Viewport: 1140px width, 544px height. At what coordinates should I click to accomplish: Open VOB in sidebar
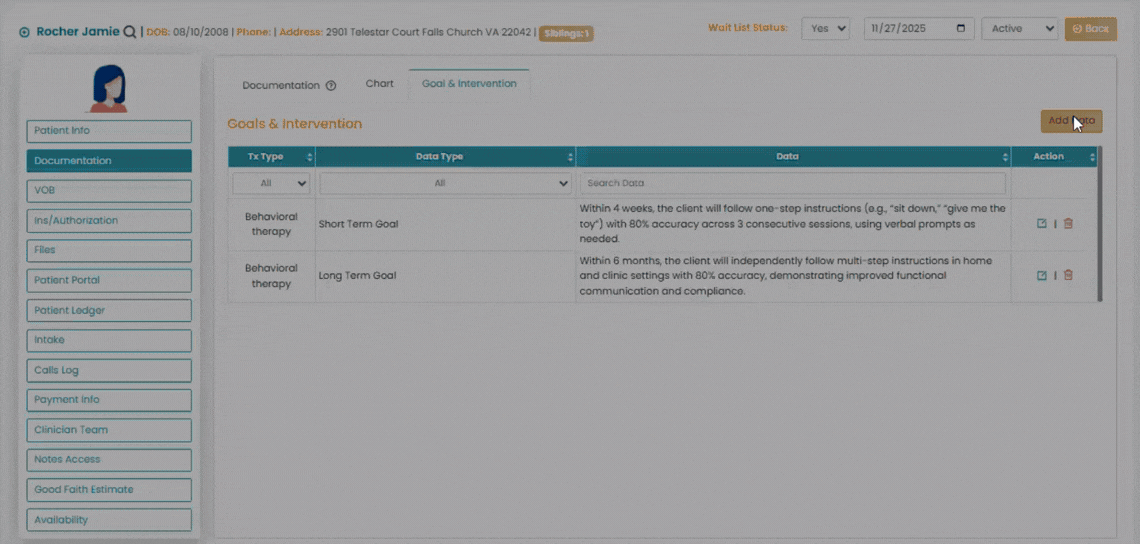109,191
